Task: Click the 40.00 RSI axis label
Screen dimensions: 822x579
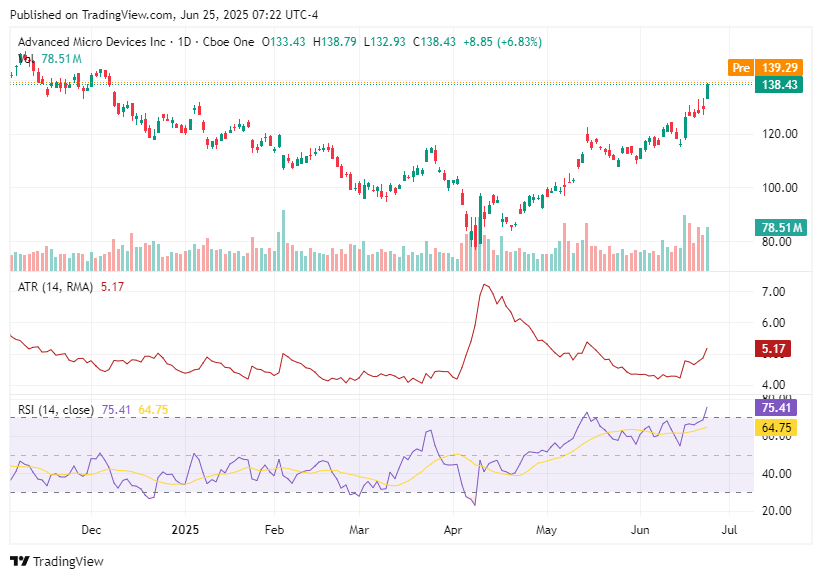Action: point(776,474)
